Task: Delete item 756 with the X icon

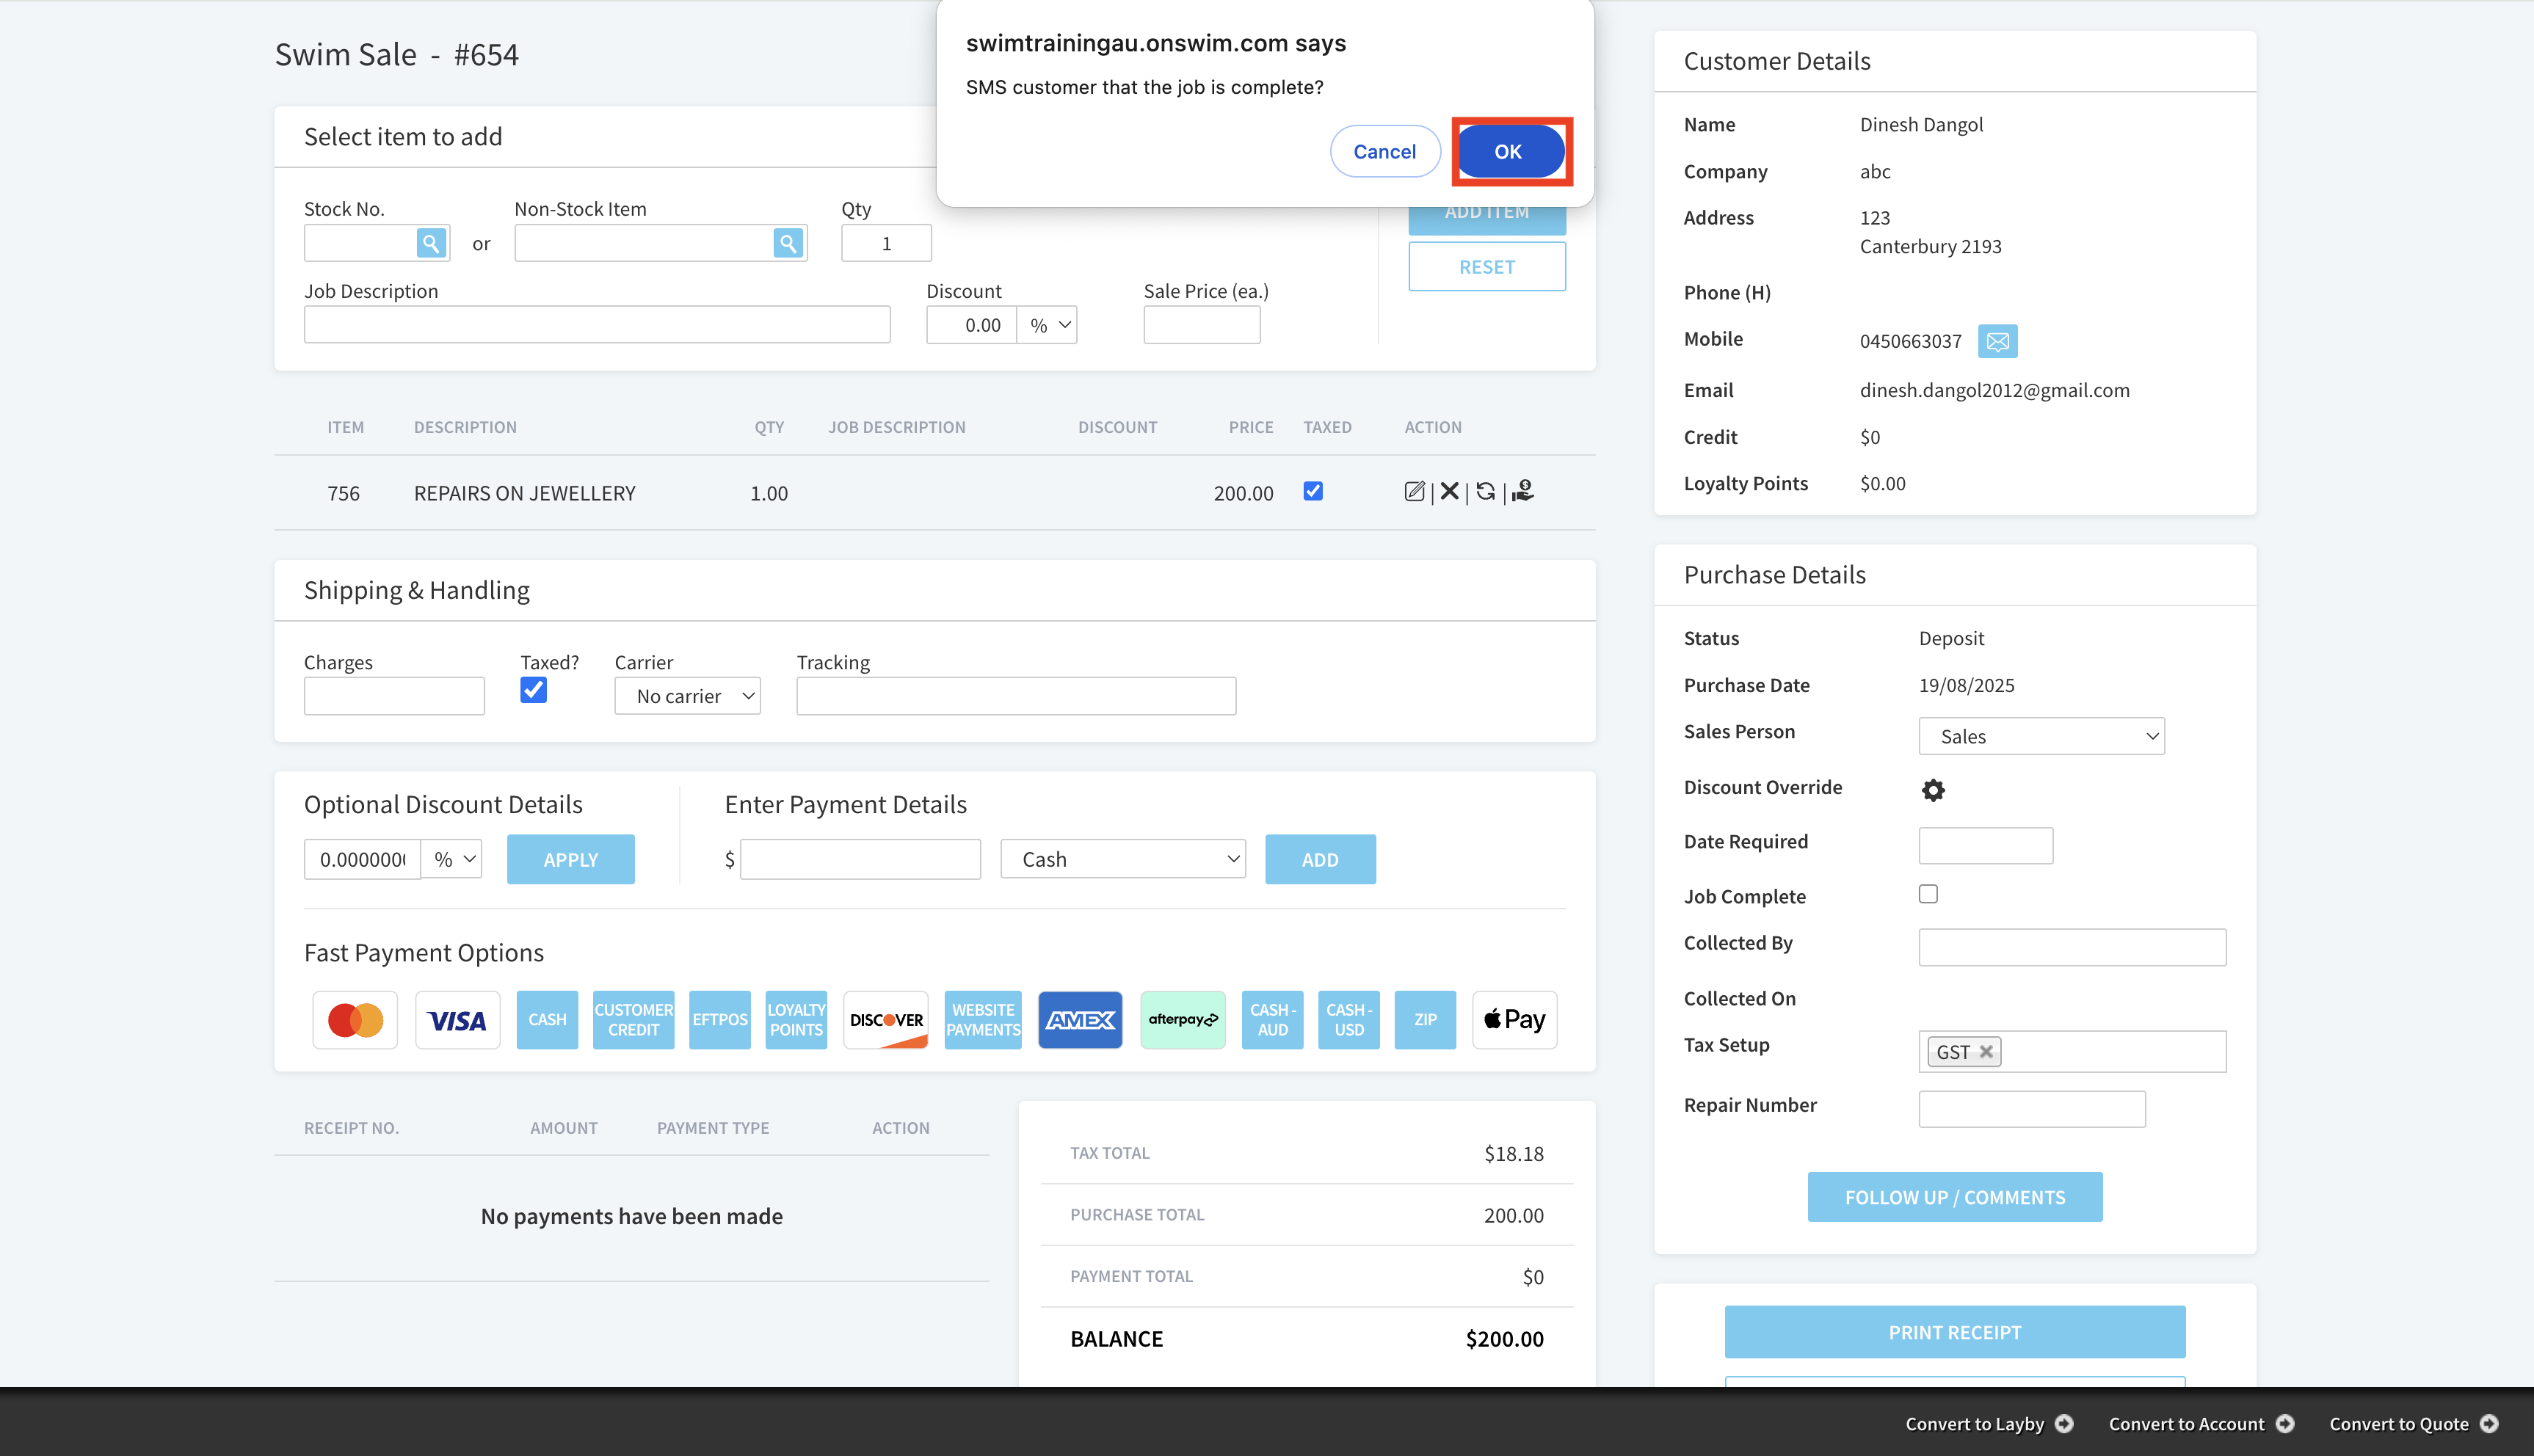Action: (x=1449, y=491)
